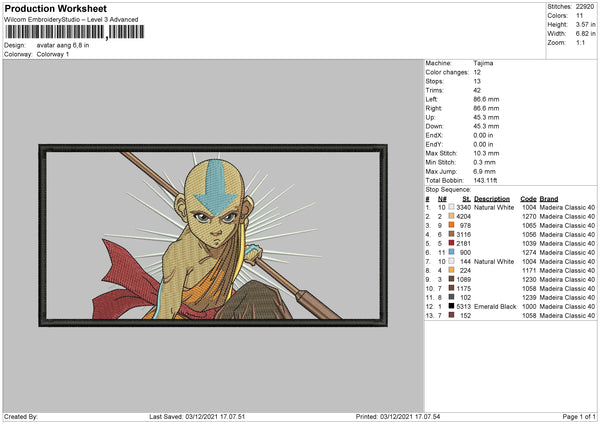Click the dark brown swatch next to 1089

(x=452, y=279)
